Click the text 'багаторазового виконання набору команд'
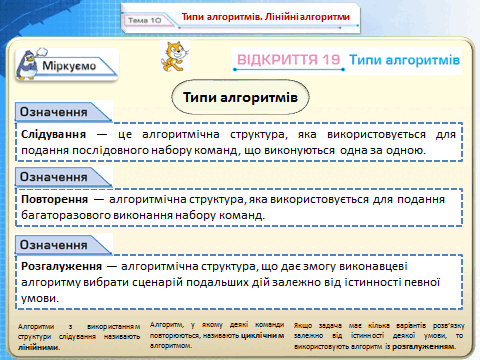This screenshot has width=480, height=360. point(143,215)
